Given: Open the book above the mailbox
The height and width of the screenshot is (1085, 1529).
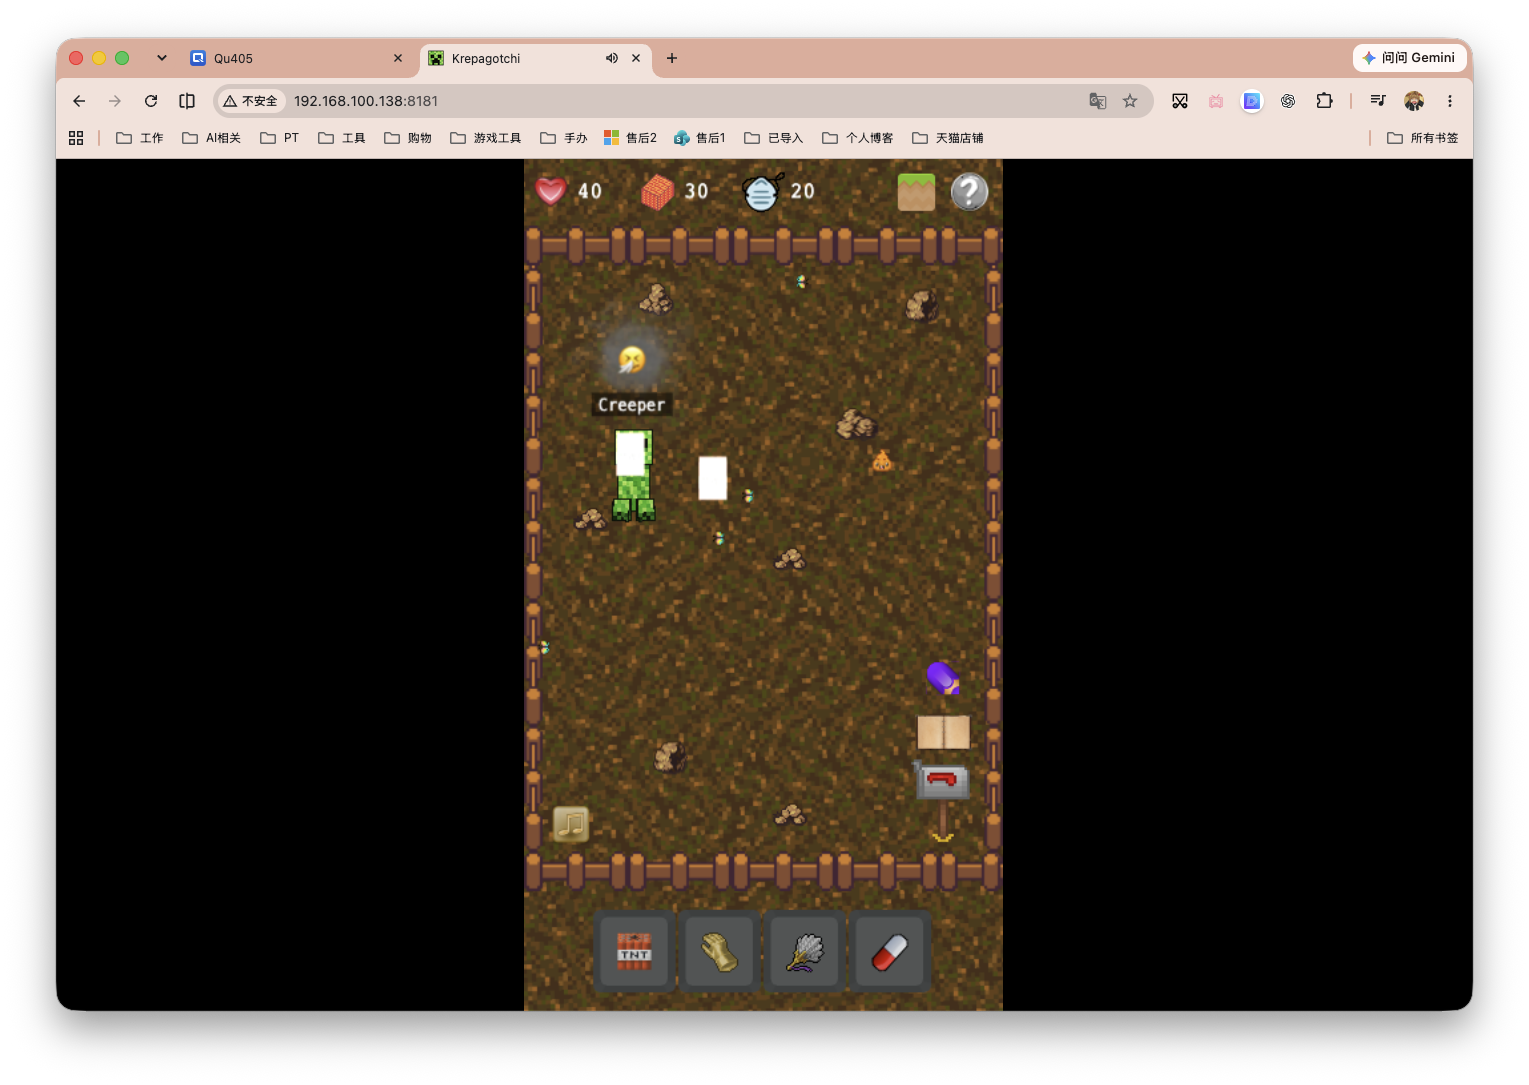Looking at the screenshot, I should coord(943,732).
